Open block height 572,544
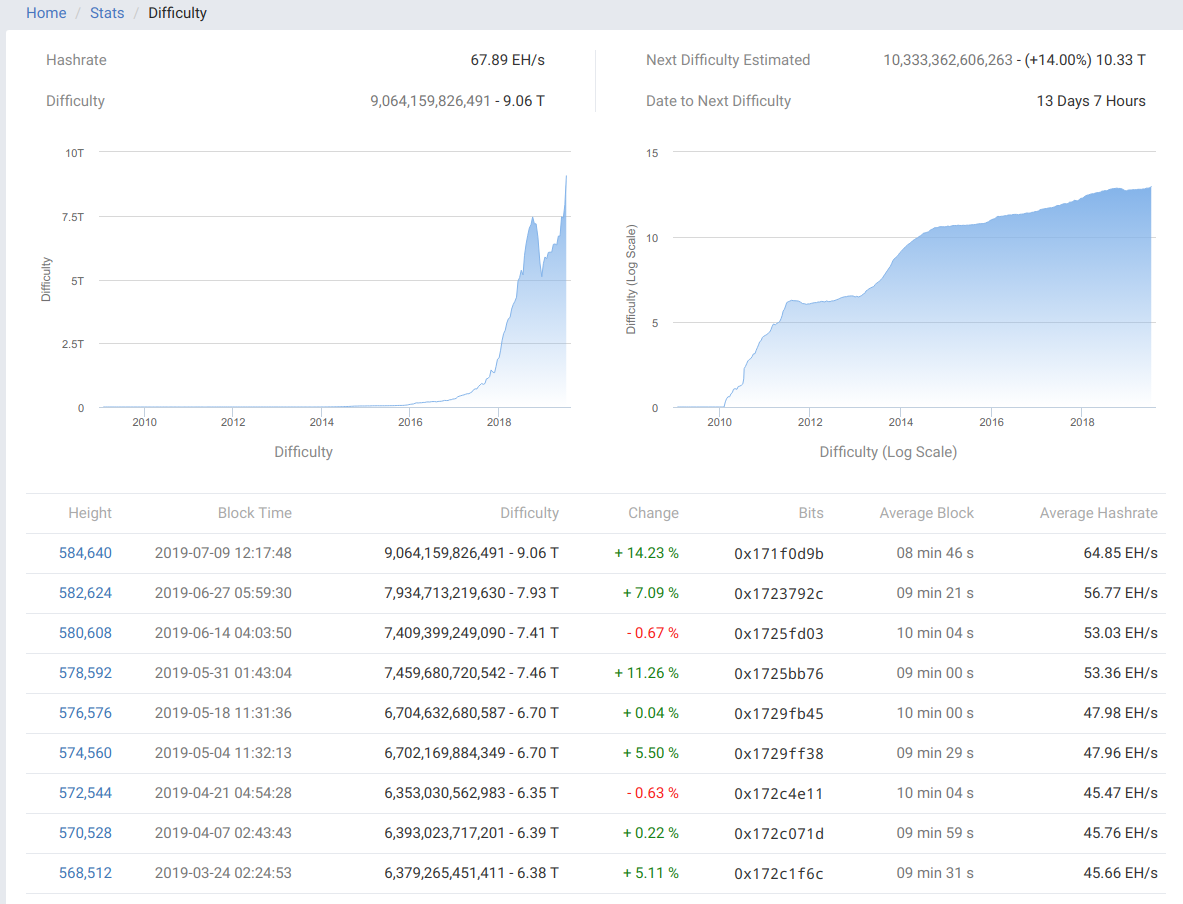Viewport: 1183px width, 904px height. [x=85, y=793]
